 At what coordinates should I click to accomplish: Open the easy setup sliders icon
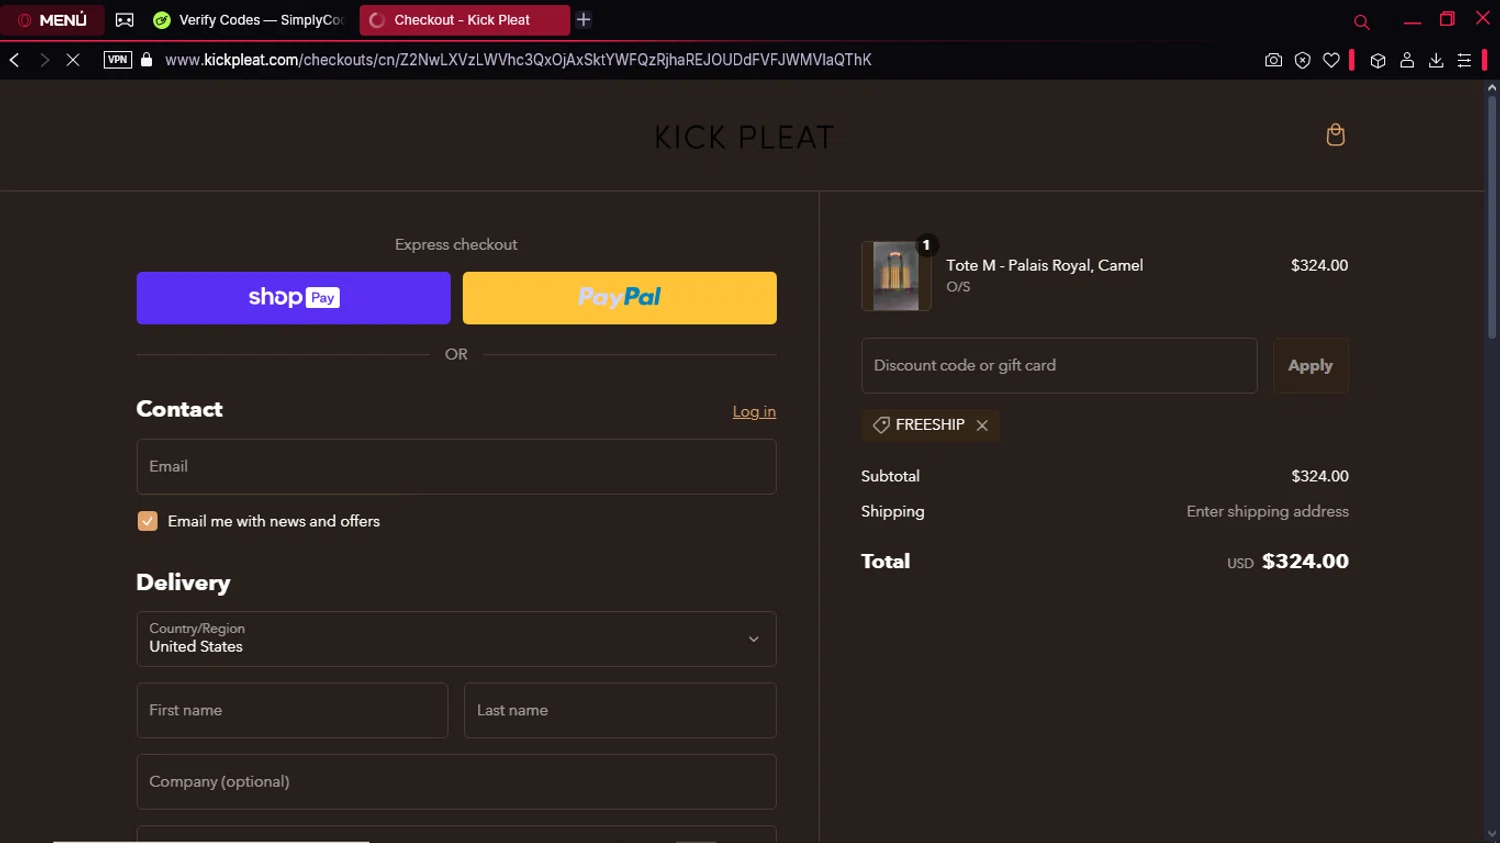click(x=1464, y=61)
